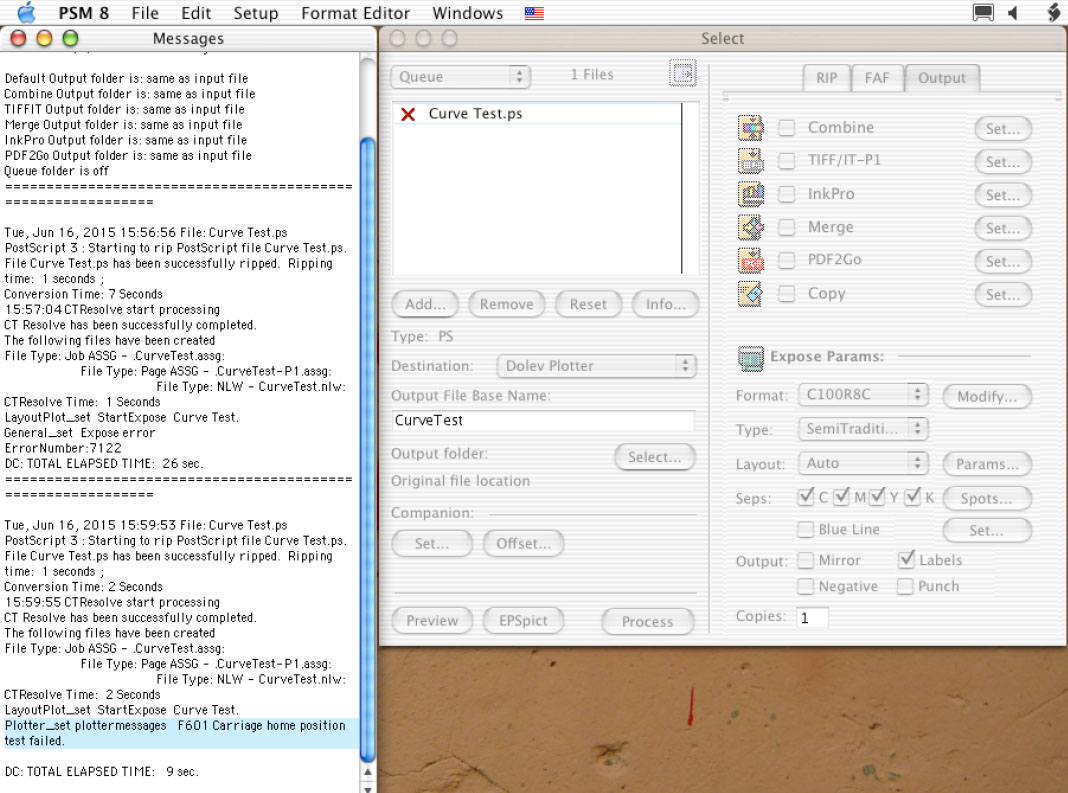Open the Format Editor menu
This screenshot has height=793, width=1068.
click(356, 13)
